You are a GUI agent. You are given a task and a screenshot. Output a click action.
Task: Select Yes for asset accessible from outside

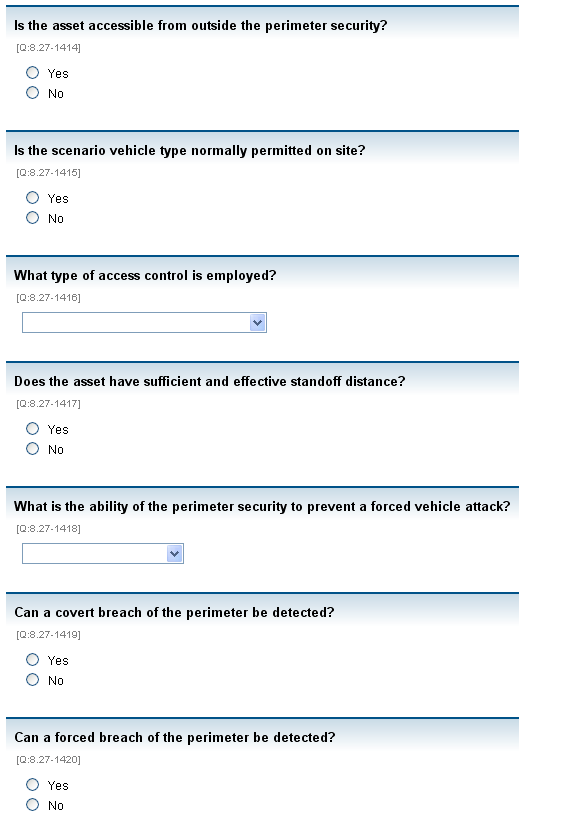[33, 73]
